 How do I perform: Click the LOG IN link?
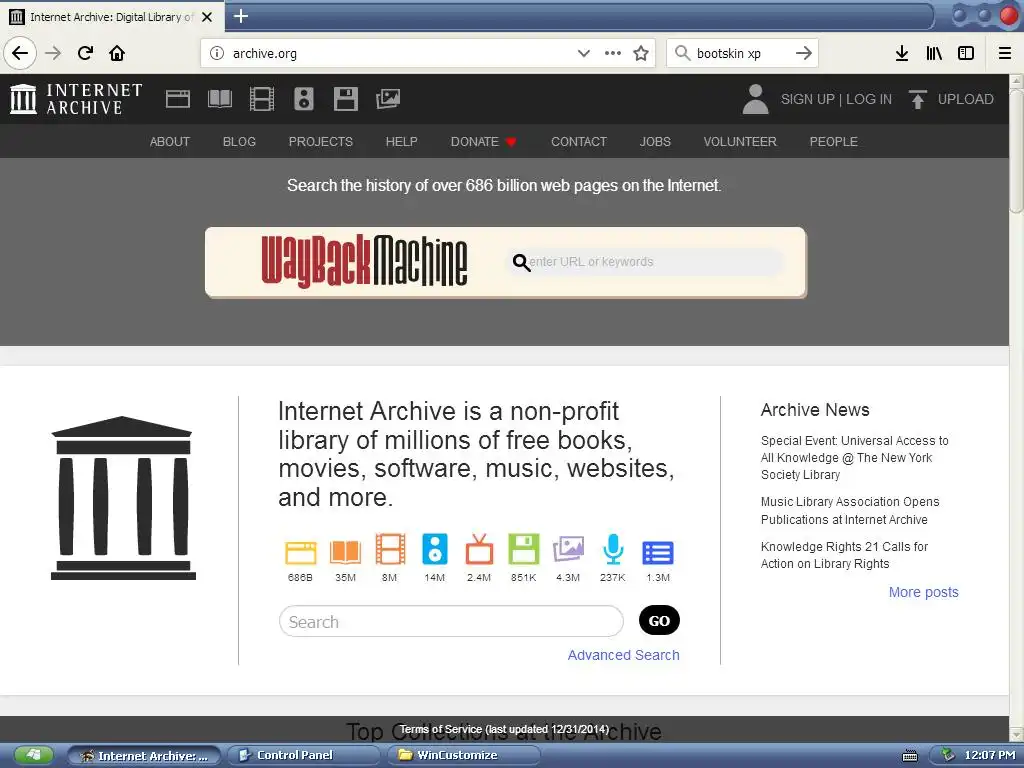point(869,99)
